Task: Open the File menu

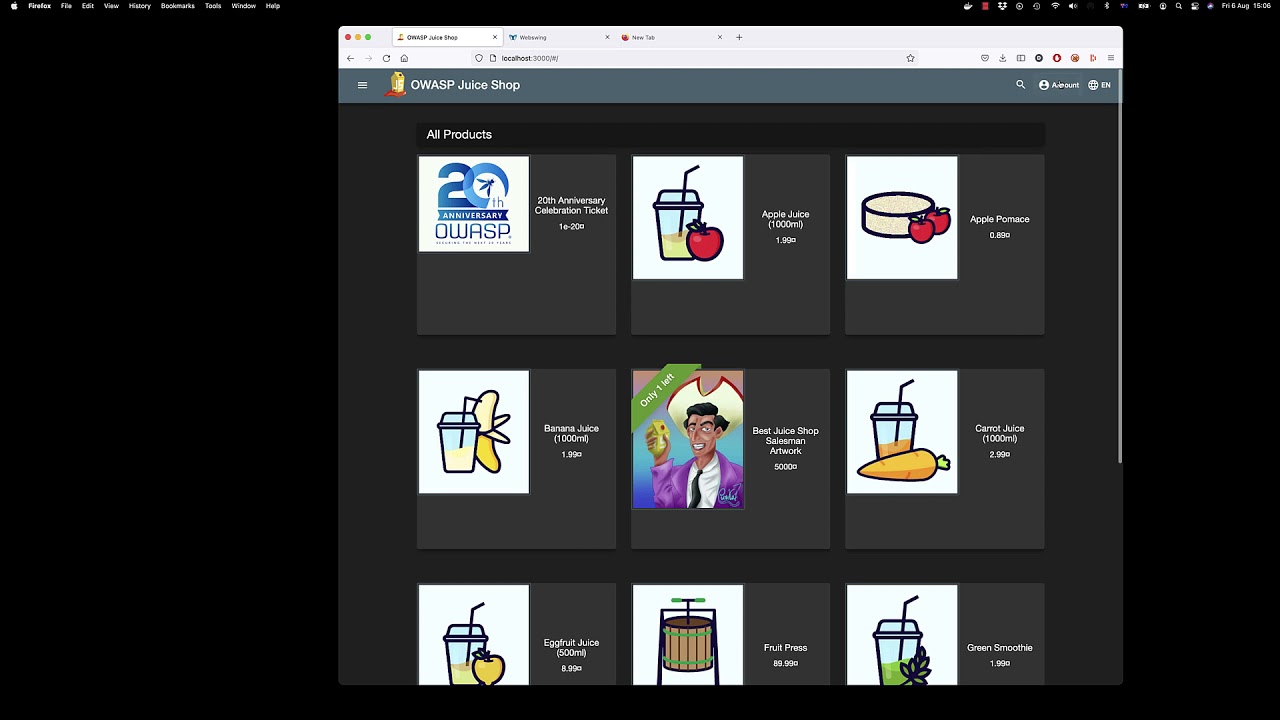Action: 66,6
